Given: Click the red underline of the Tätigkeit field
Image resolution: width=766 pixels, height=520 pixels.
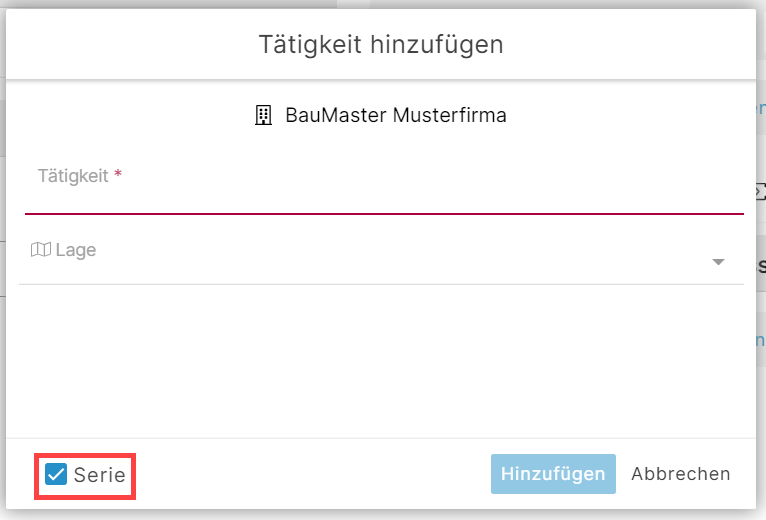Looking at the screenshot, I should coord(384,214).
